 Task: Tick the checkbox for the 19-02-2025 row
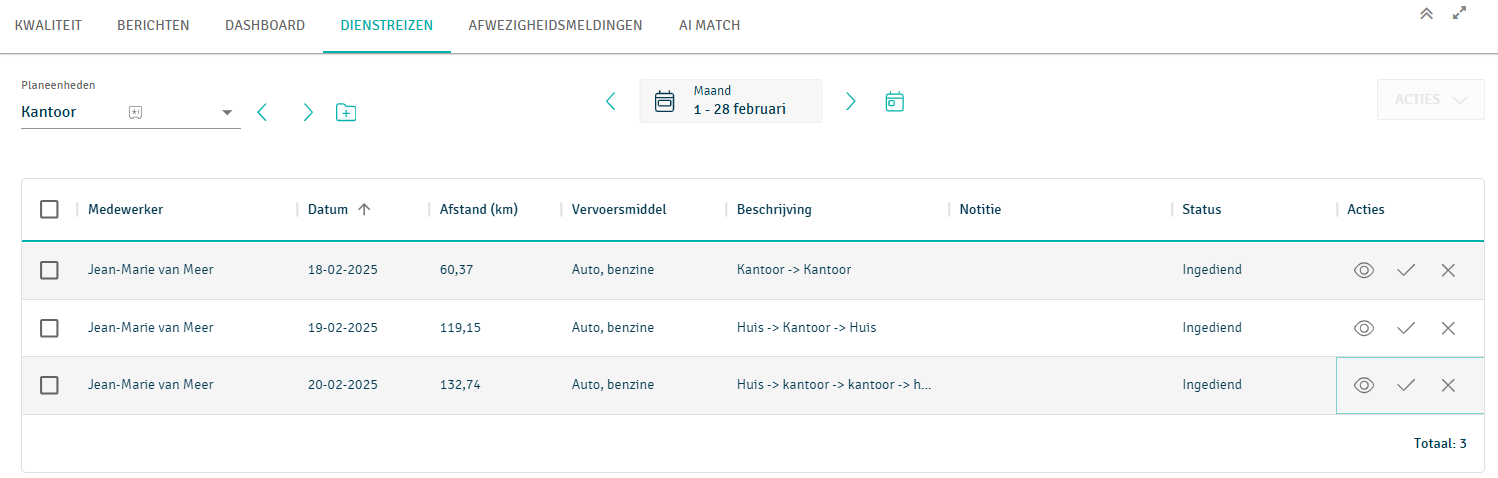point(49,328)
